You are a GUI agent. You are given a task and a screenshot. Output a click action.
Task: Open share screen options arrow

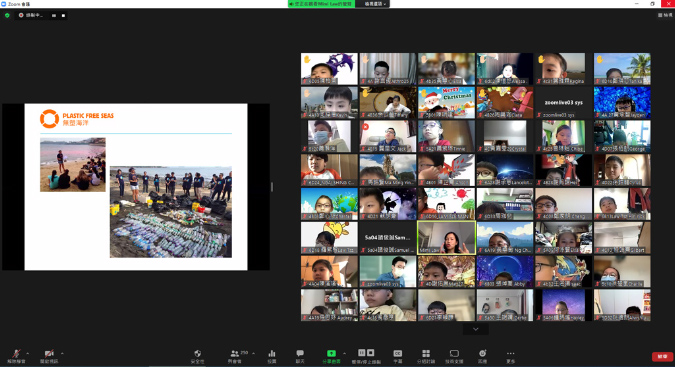click(x=344, y=353)
